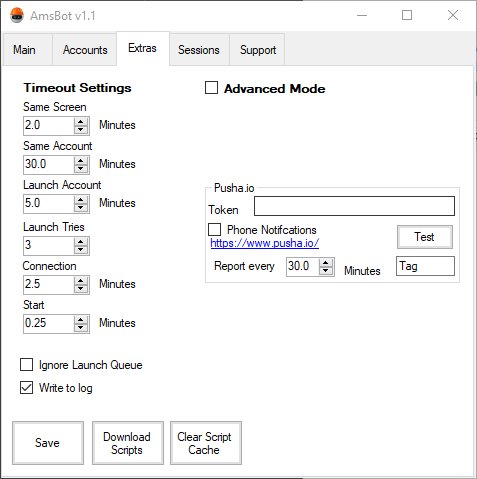This screenshot has width=477, height=479.
Task: Click the AmsBot app icon in title bar
Action: 17,15
